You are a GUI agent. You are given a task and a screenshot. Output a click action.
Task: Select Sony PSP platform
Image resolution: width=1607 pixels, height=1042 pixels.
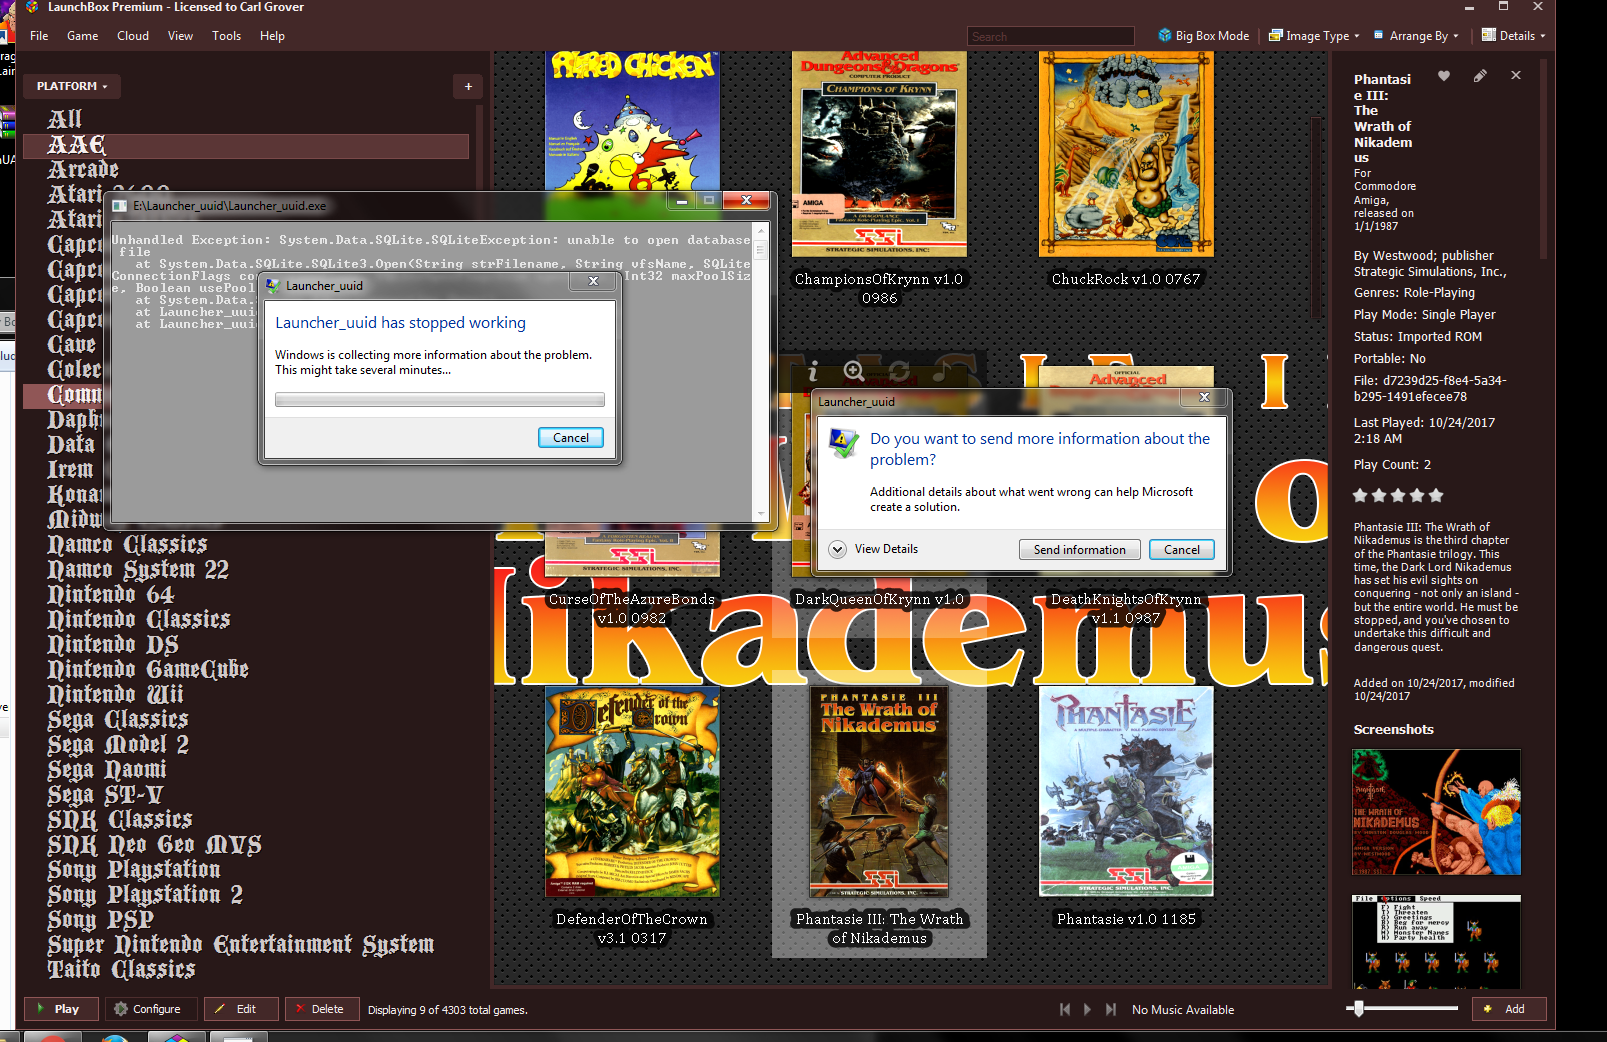click(x=100, y=920)
